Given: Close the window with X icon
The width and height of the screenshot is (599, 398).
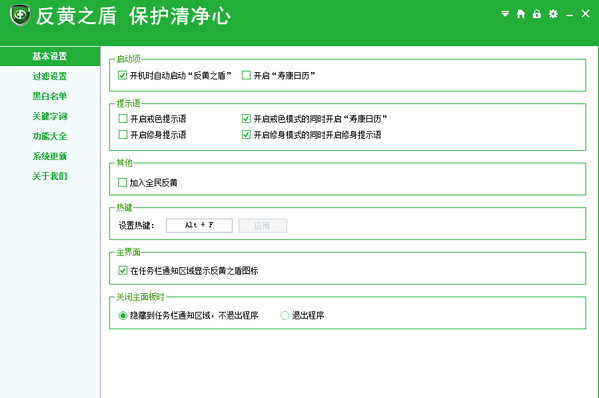Looking at the screenshot, I should coord(585,14).
